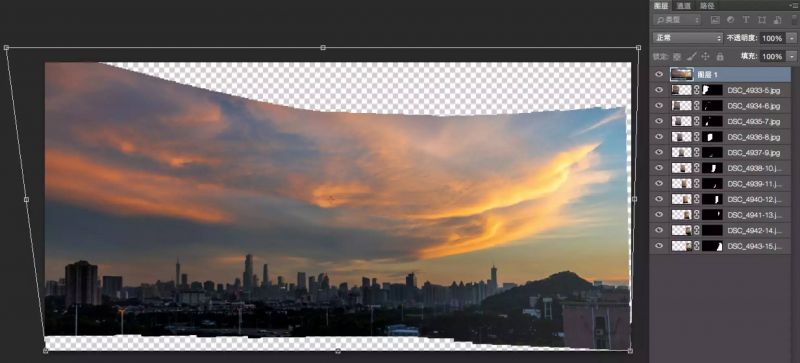The height and width of the screenshot is (363, 800).
Task: Hide the DSC_4933-5.jpg layer
Action: tap(659, 90)
